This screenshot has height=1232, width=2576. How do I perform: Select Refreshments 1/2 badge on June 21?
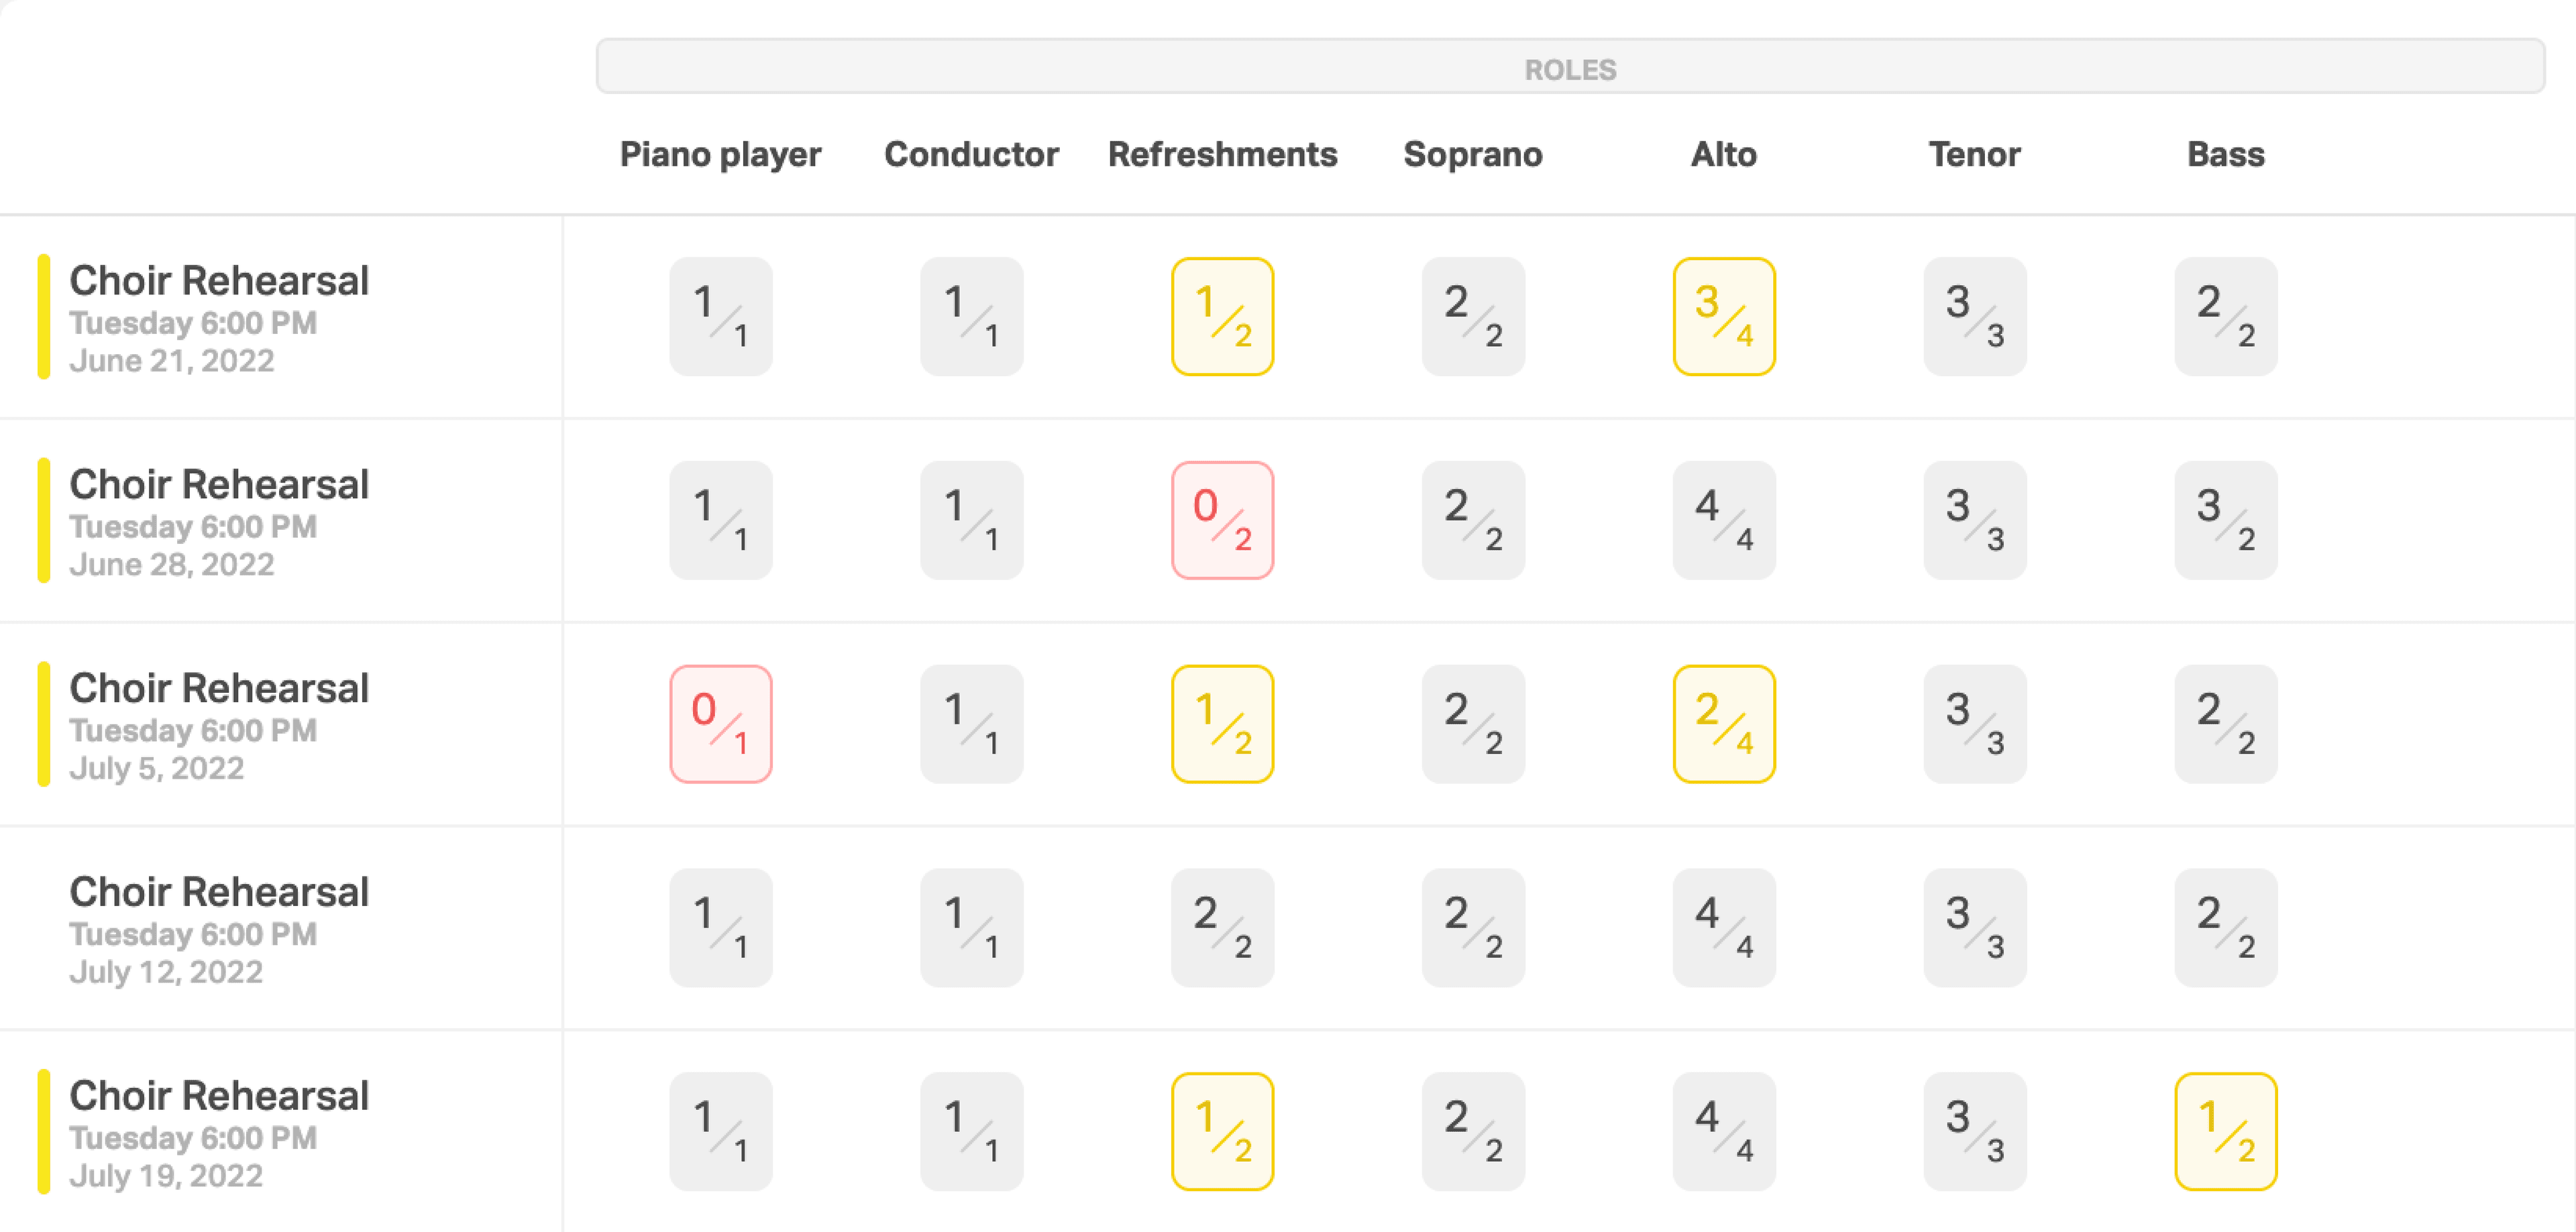[1222, 316]
